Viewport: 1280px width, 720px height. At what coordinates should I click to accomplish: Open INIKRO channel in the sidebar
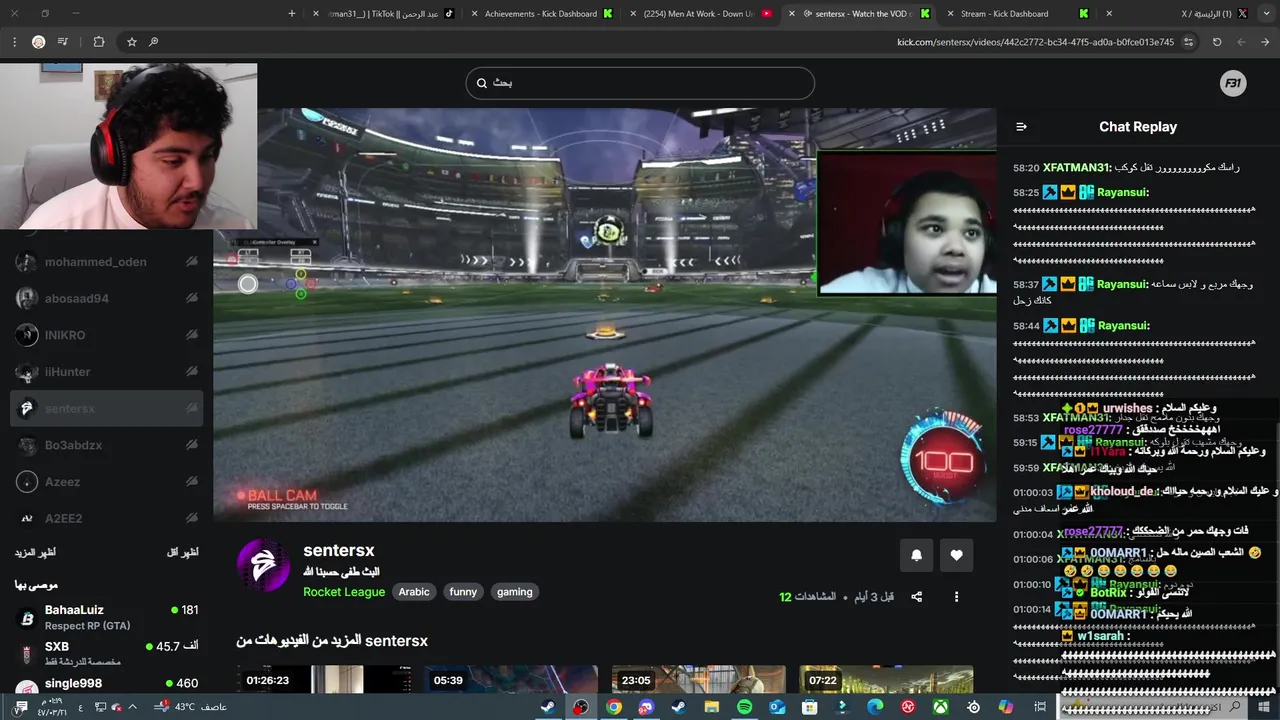click(106, 335)
